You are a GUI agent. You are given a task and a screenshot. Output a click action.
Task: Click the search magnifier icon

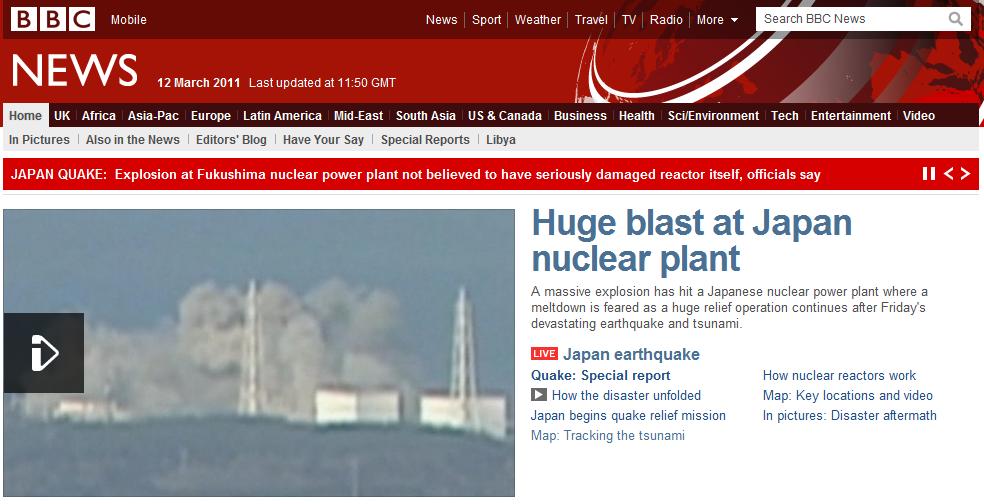click(956, 19)
